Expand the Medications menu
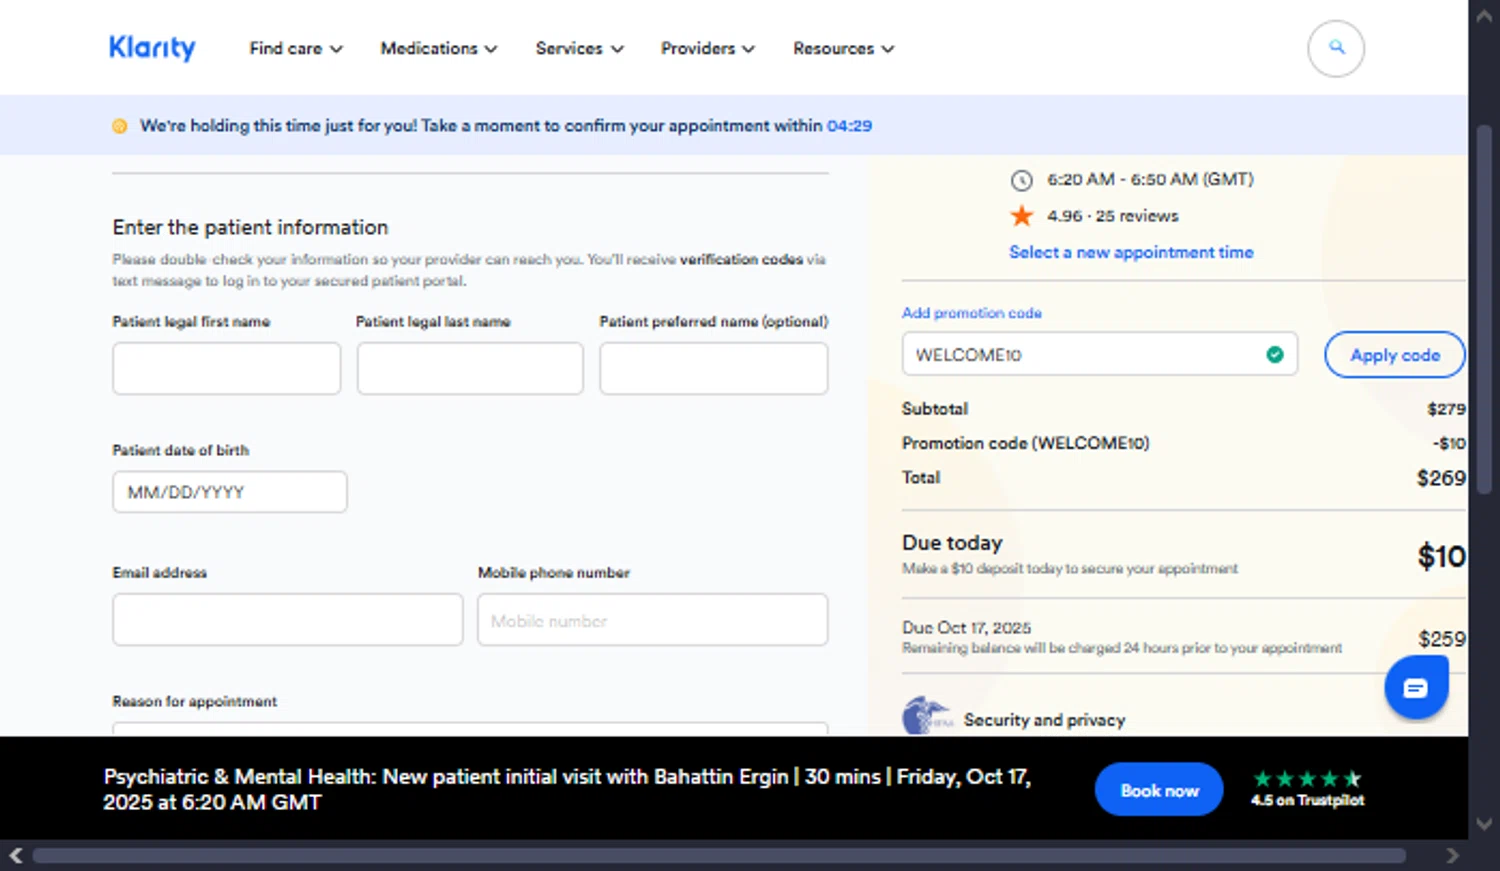Screen dimensions: 1500x871 tap(438, 48)
